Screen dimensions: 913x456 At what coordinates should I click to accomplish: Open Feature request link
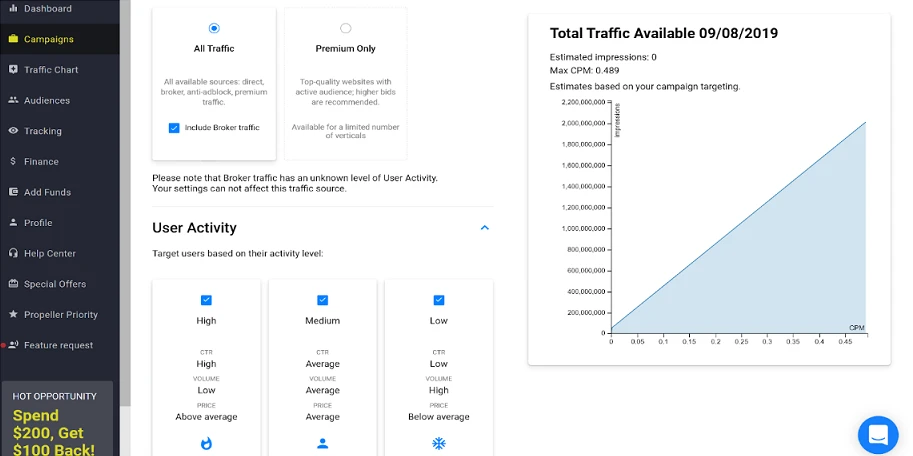[x=59, y=345]
